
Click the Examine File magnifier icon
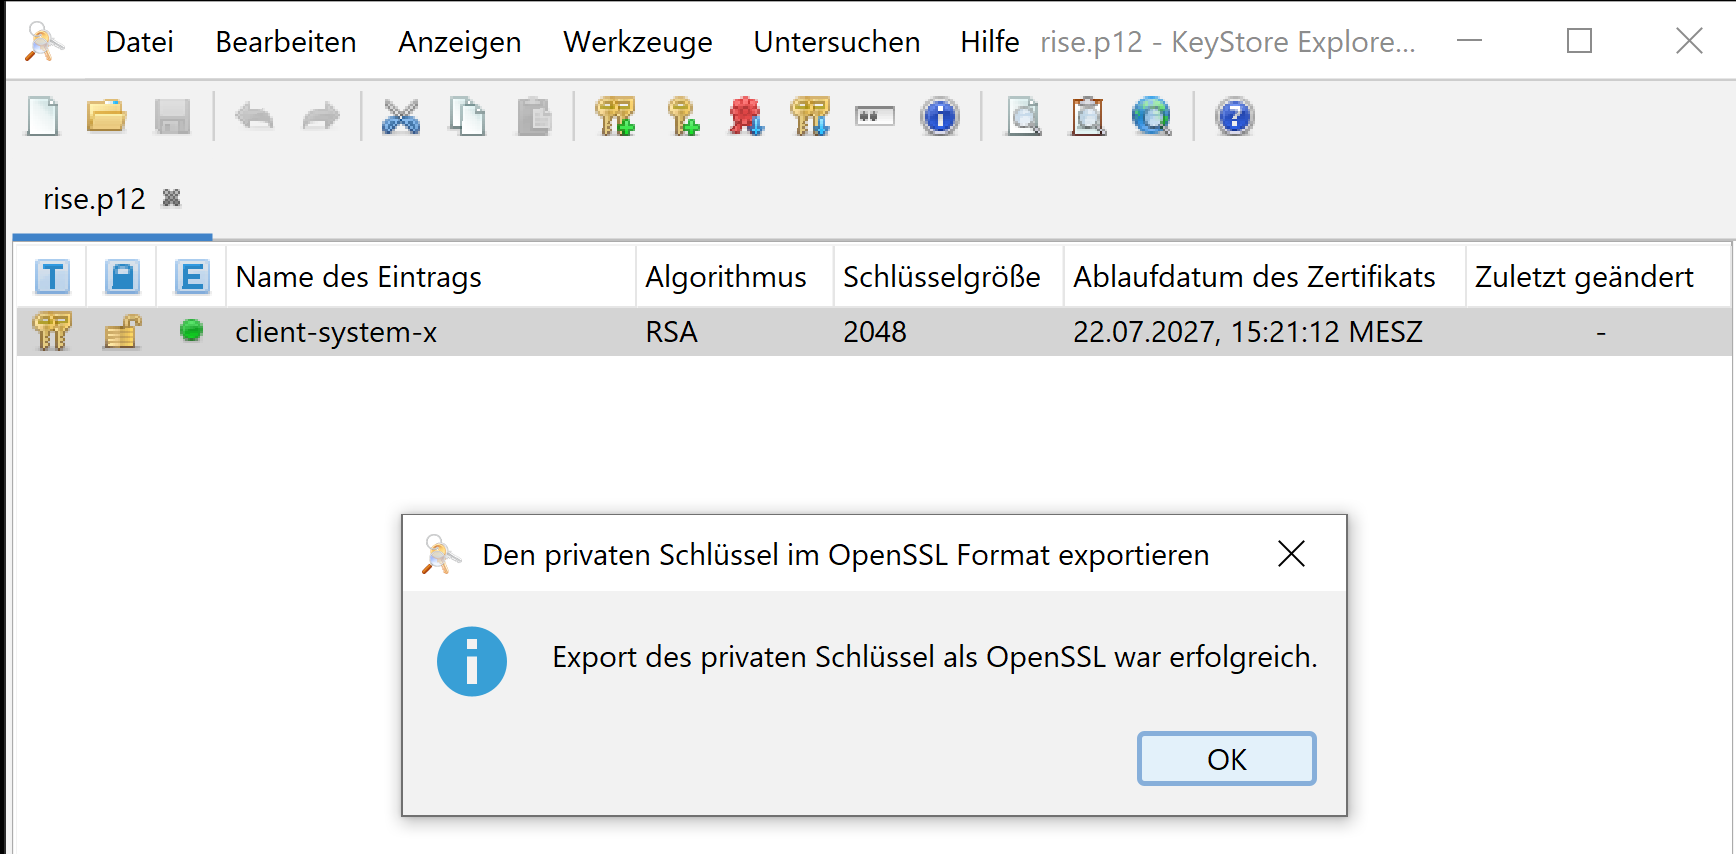click(x=1023, y=117)
